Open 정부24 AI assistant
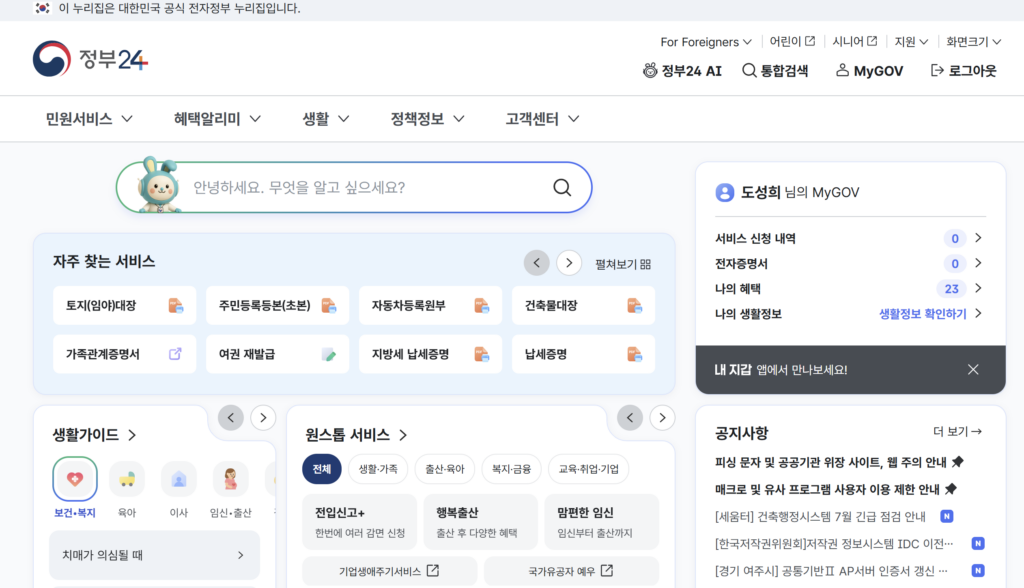This screenshot has width=1024, height=588. coord(682,71)
